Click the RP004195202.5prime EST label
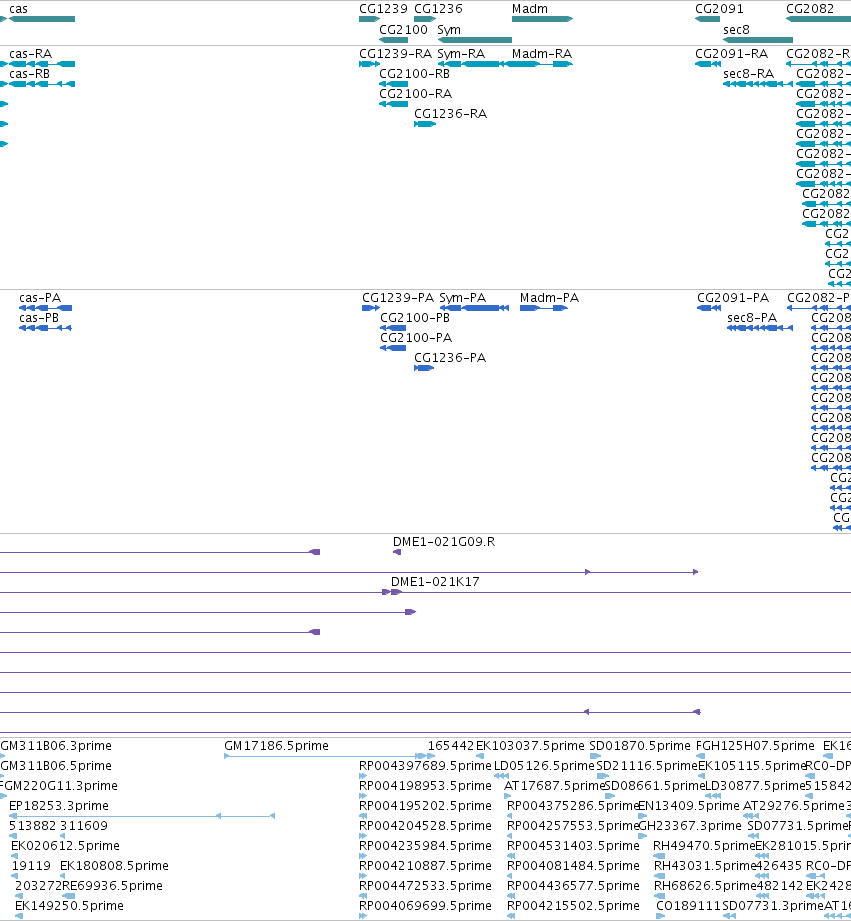Image resolution: width=851 pixels, height=921 pixels. point(425,806)
